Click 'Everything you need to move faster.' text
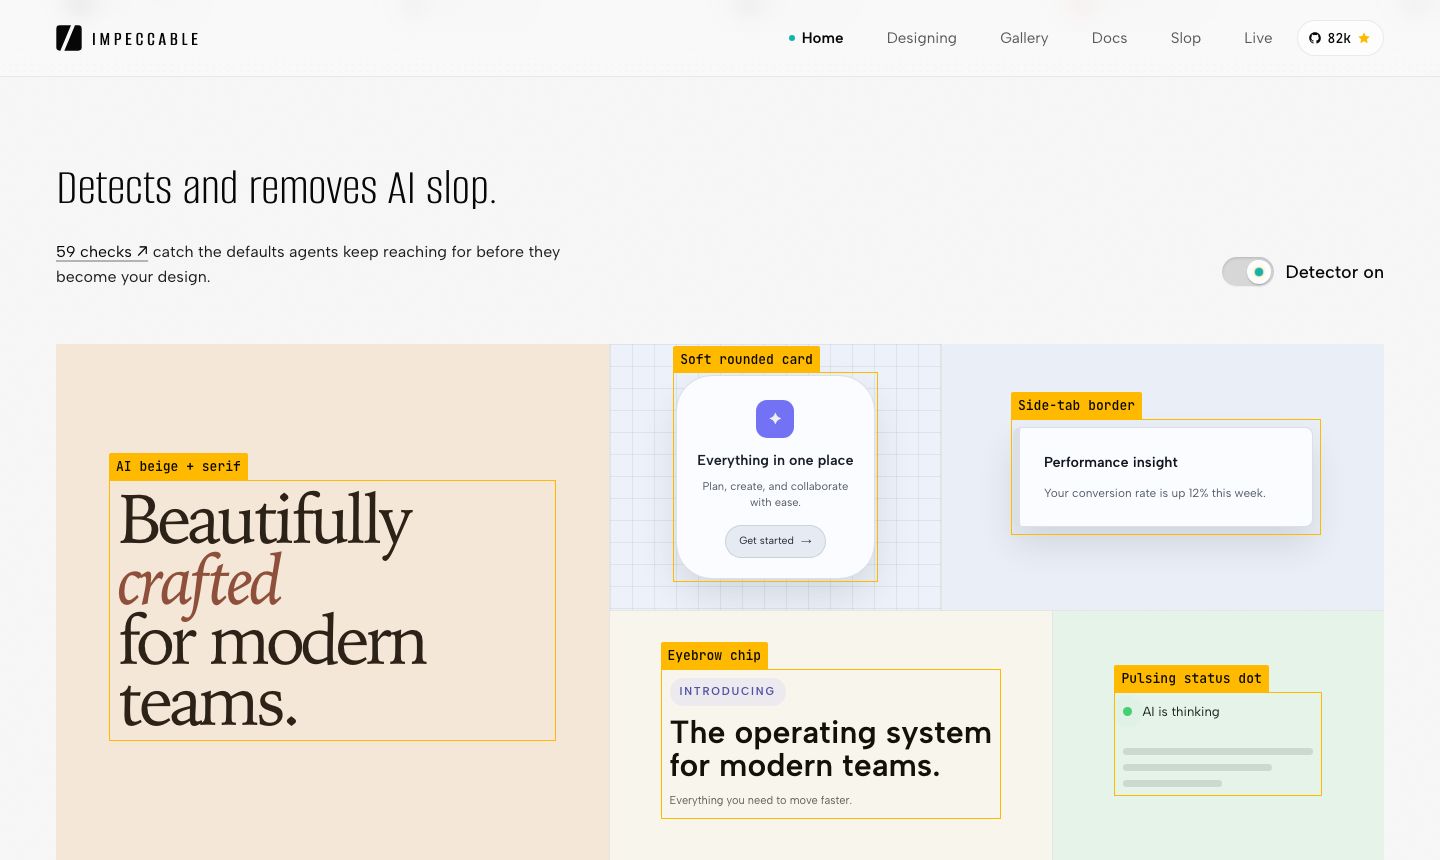1440x860 pixels. (x=760, y=800)
